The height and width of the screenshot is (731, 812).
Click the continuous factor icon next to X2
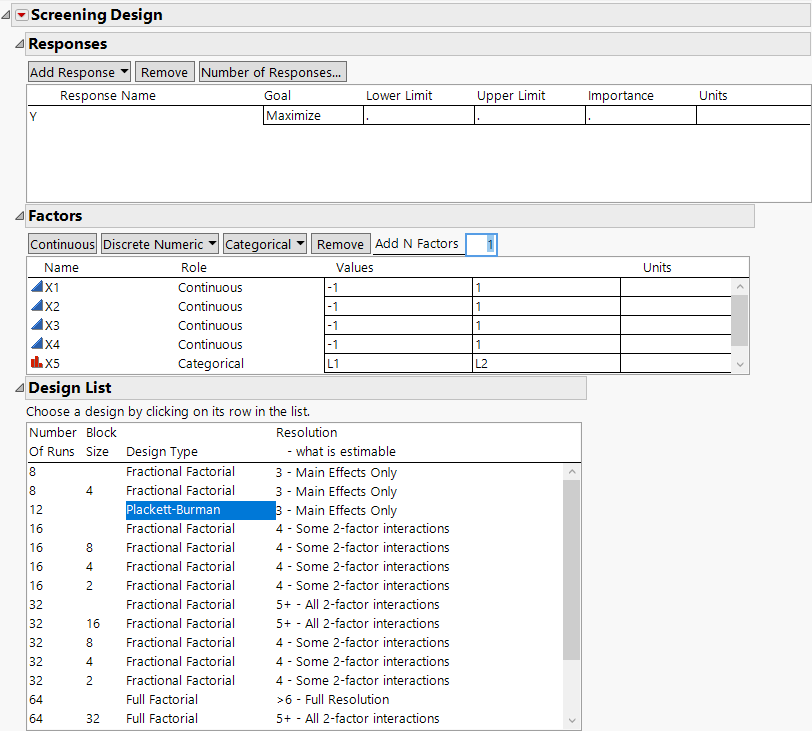click(x=35, y=306)
